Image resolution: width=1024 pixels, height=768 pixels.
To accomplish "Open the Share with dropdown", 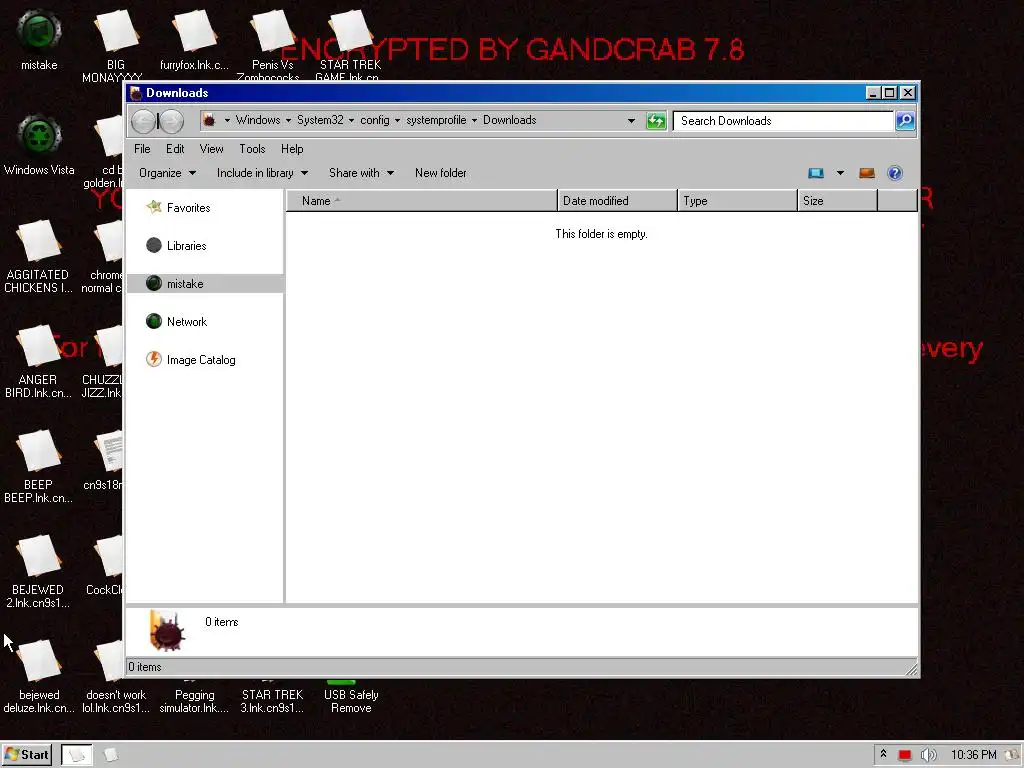I will (361, 173).
